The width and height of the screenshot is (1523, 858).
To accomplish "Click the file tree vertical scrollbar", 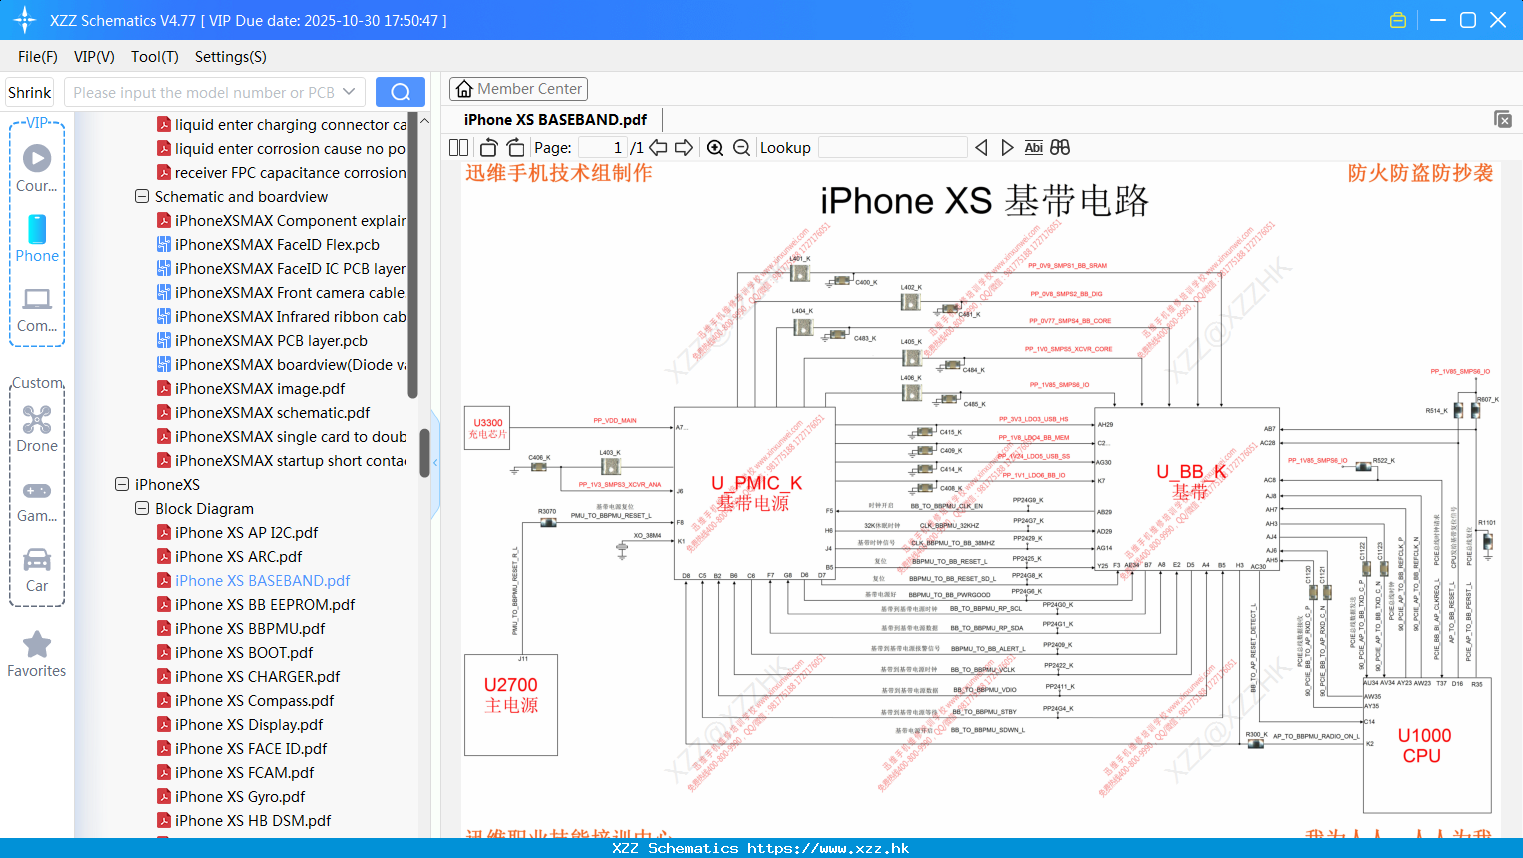I will (x=424, y=454).
